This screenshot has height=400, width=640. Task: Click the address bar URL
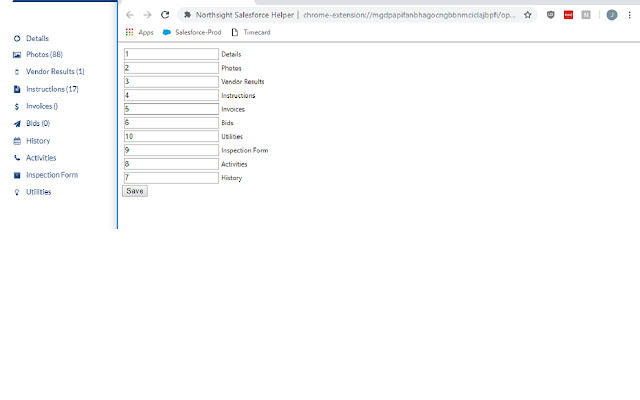(x=409, y=15)
